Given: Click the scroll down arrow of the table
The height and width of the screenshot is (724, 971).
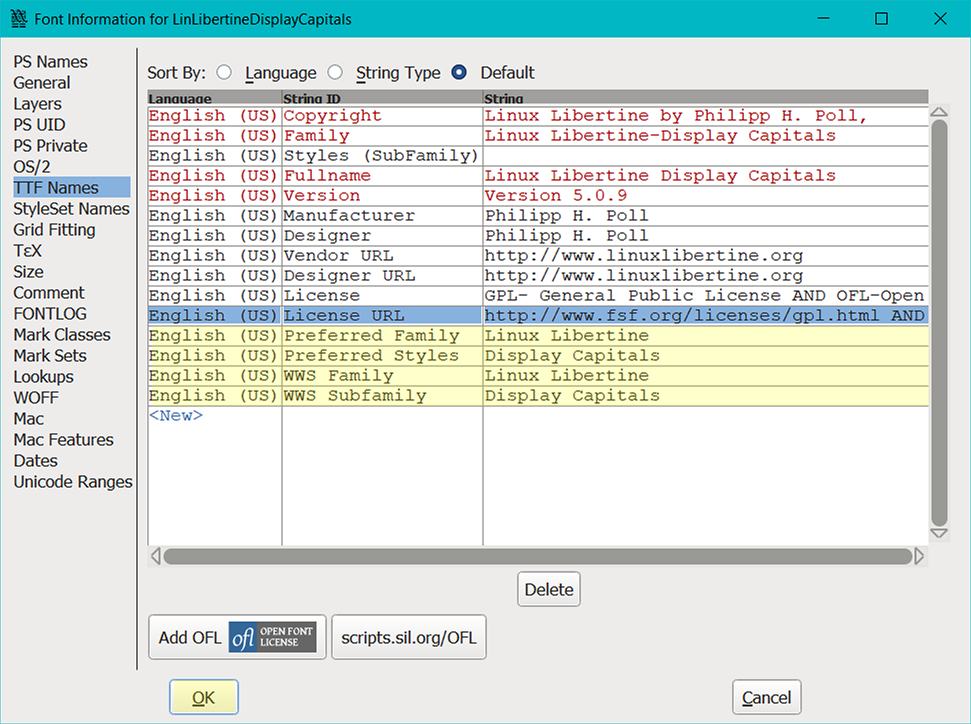Looking at the screenshot, I should click(x=939, y=533).
